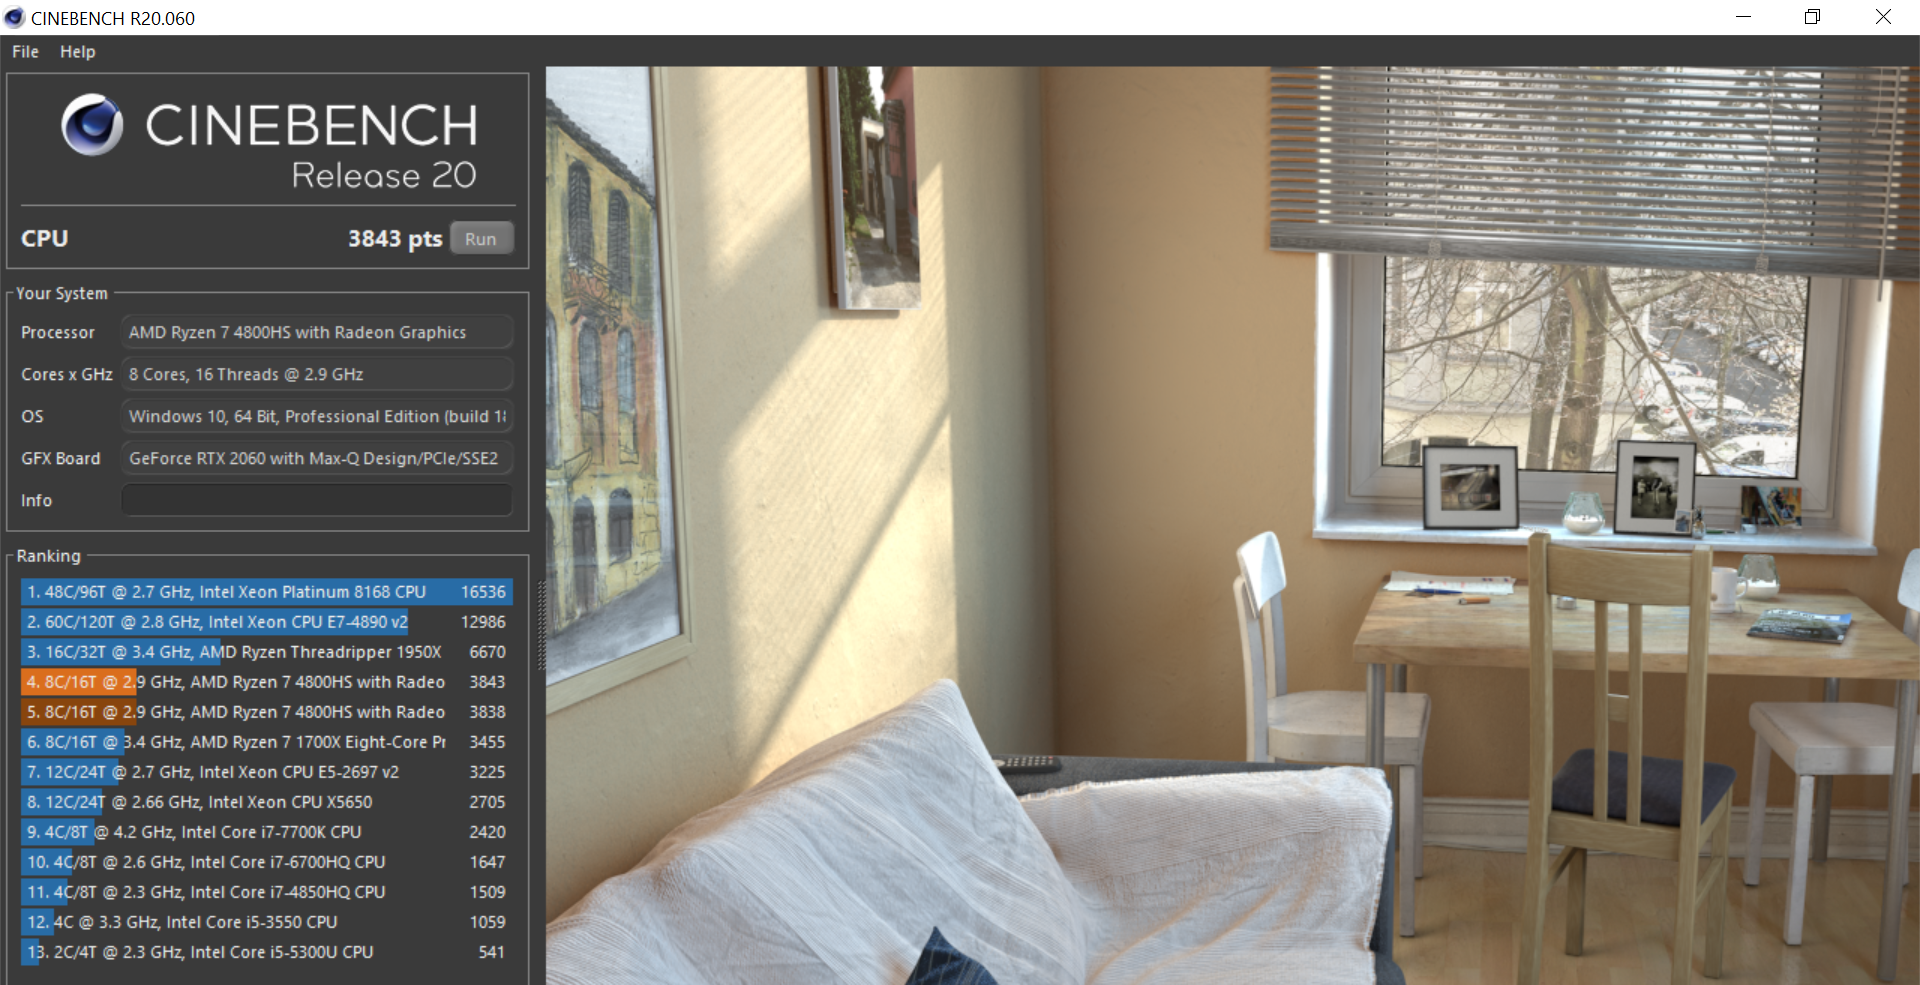
Task: Click the Cores x GHz field
Action: [316, 374]
